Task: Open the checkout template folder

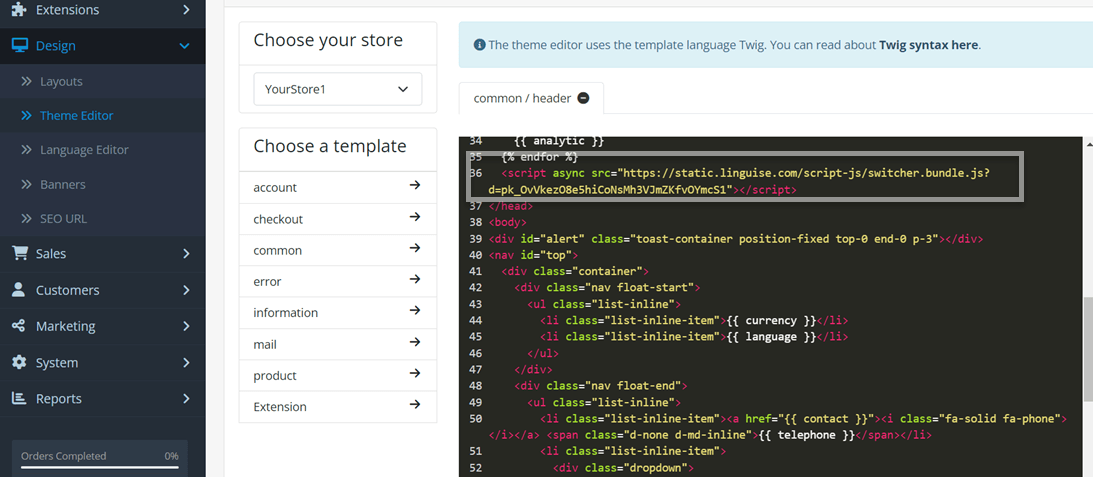Action: click(x=337, y=219)
